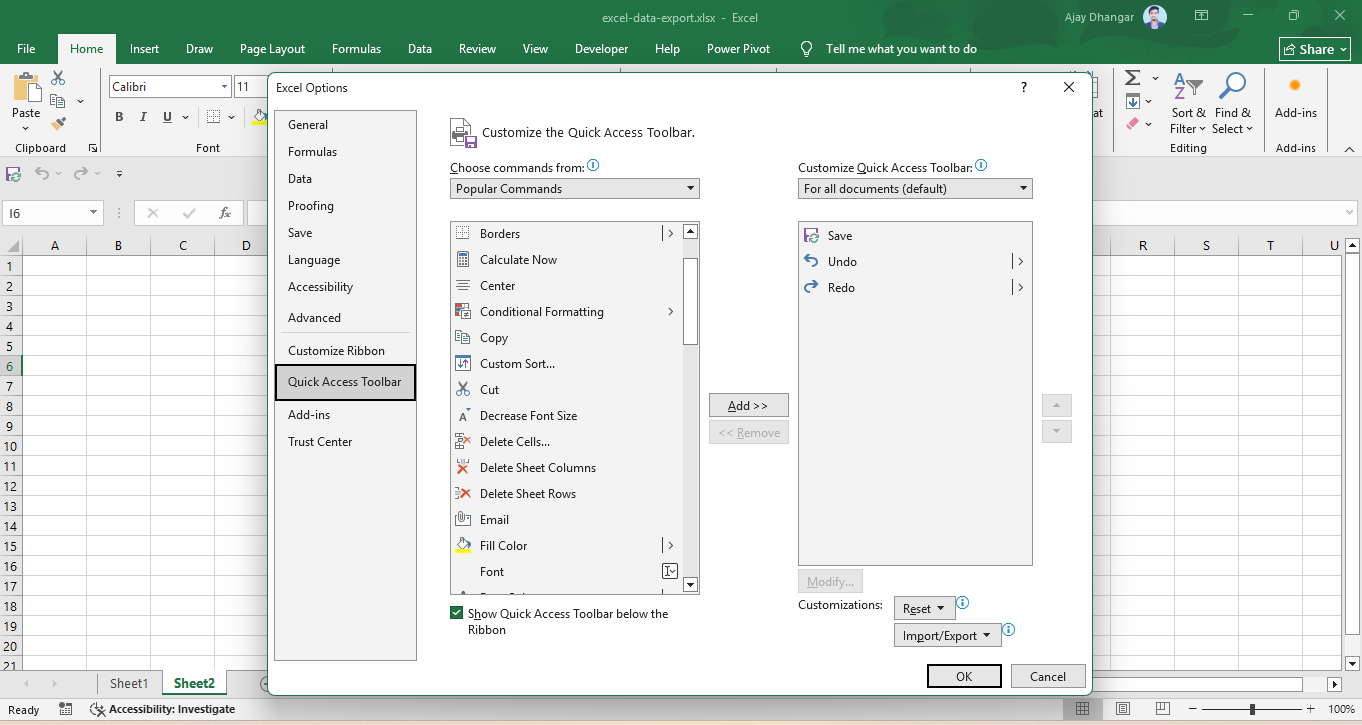The height and width of the screenshot is (725, 1362).
Task: Click Cancel in Excel Options dialog
Action: 1048,676
